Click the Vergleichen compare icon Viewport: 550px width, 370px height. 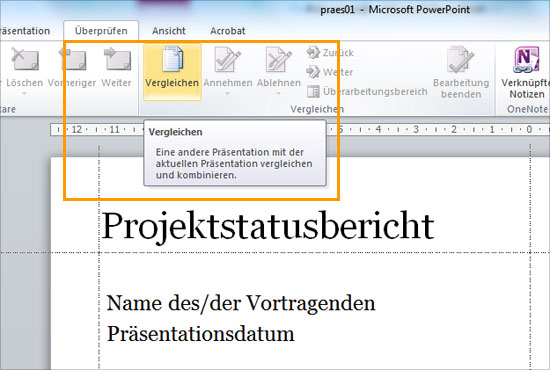pos(172,60)
